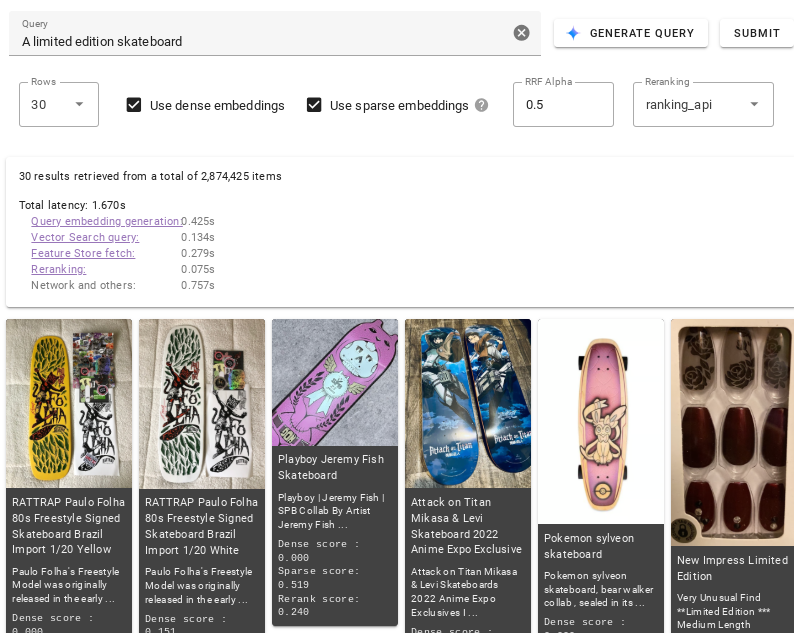Open the Rows dropdown

[x=59, y=104]
